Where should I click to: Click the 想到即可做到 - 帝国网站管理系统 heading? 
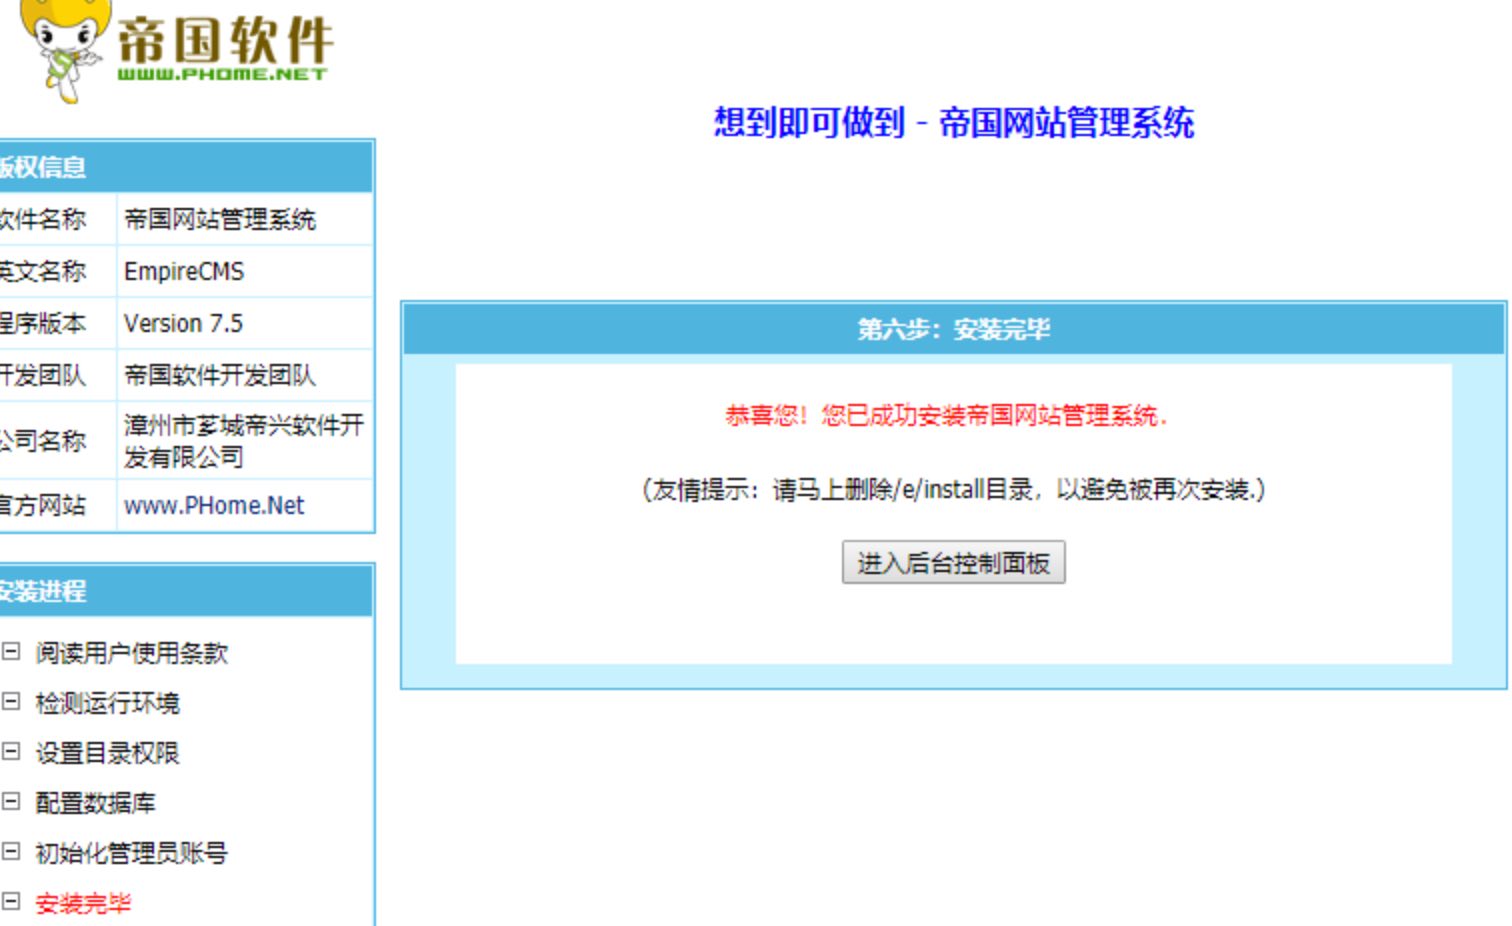tap(954, 123)
